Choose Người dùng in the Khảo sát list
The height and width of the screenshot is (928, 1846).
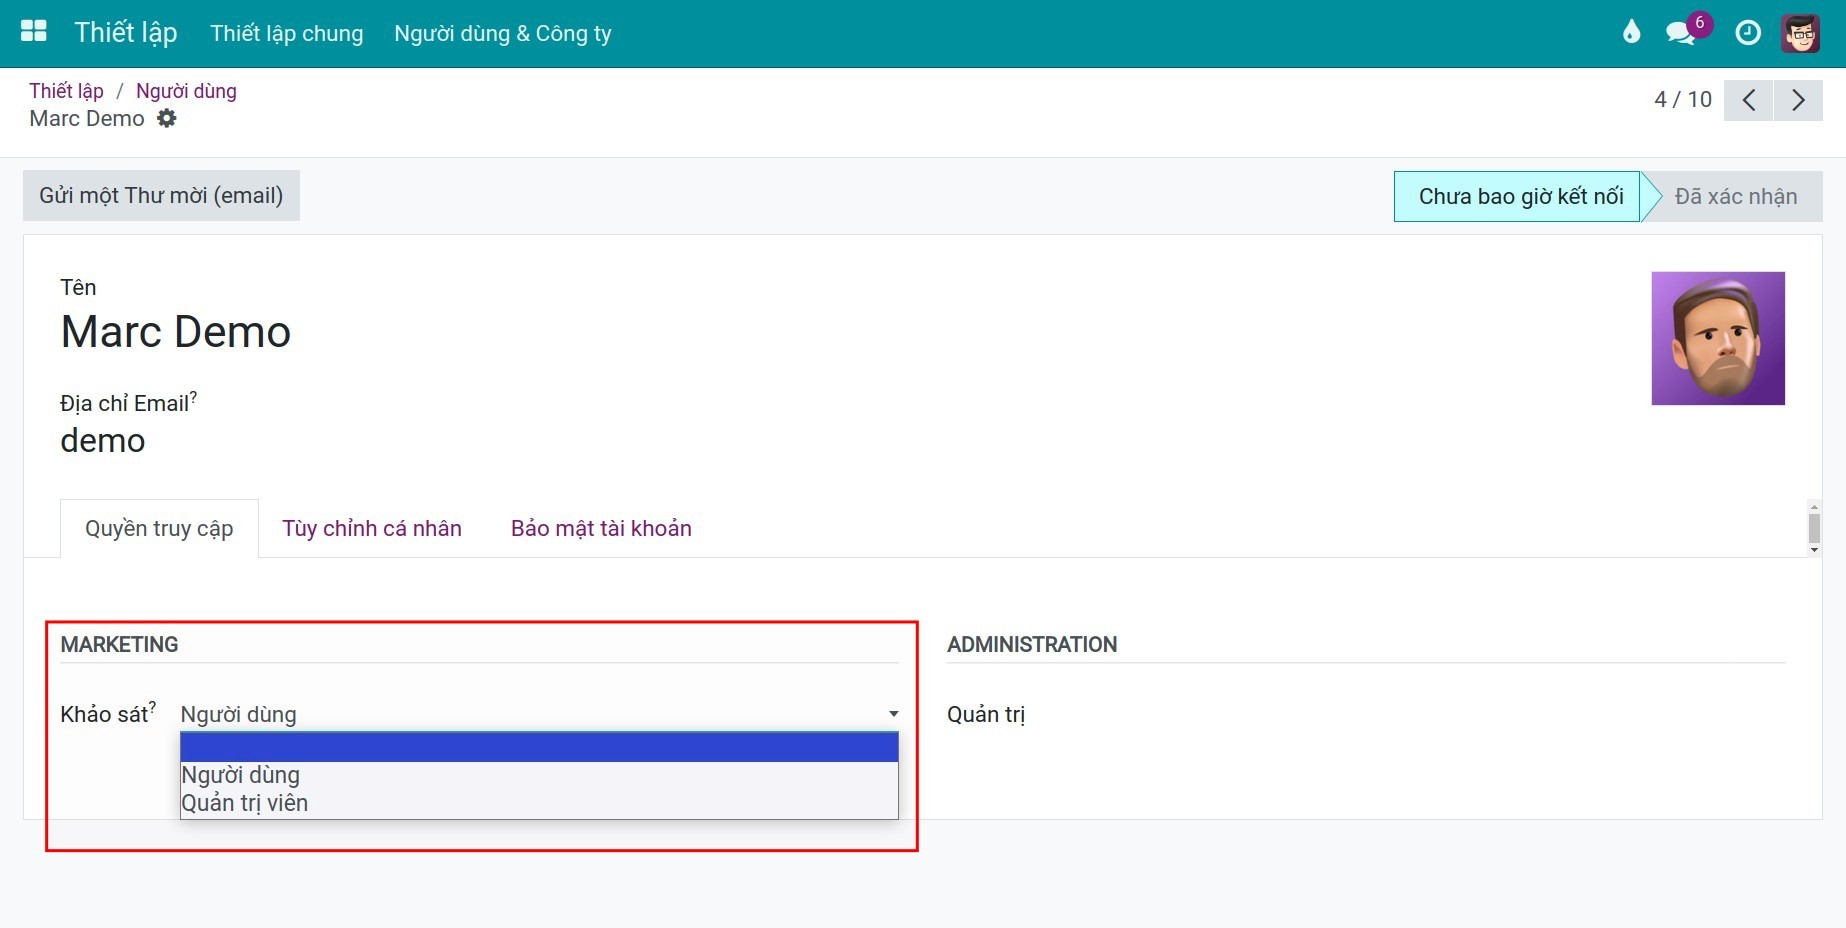click(539, 775)
